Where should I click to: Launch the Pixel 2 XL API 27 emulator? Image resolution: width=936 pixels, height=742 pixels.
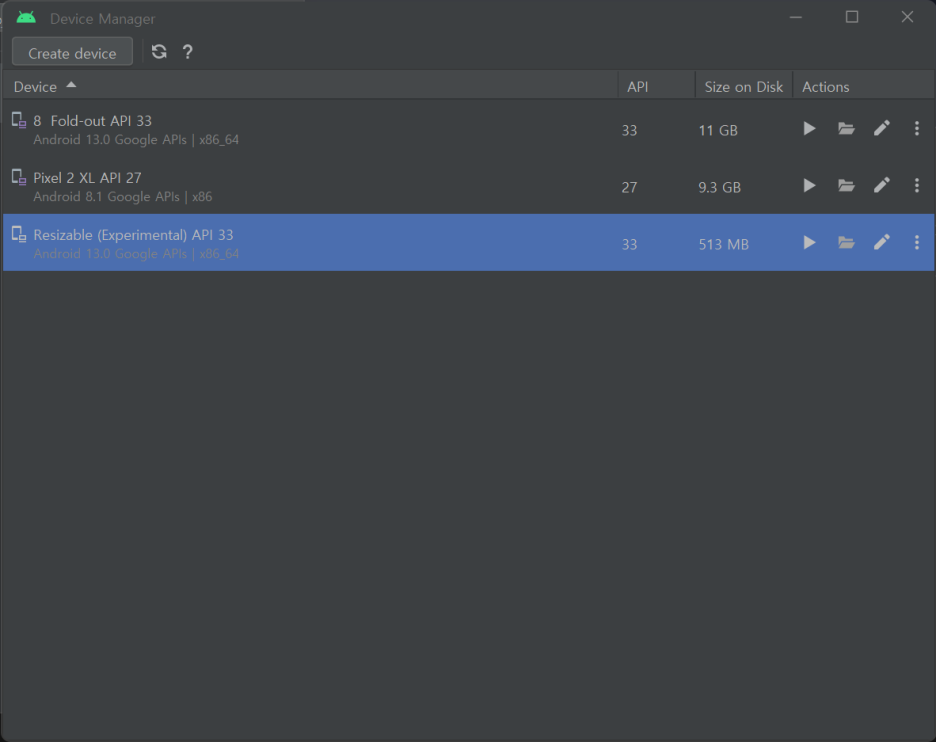click(x=809, y=186)
